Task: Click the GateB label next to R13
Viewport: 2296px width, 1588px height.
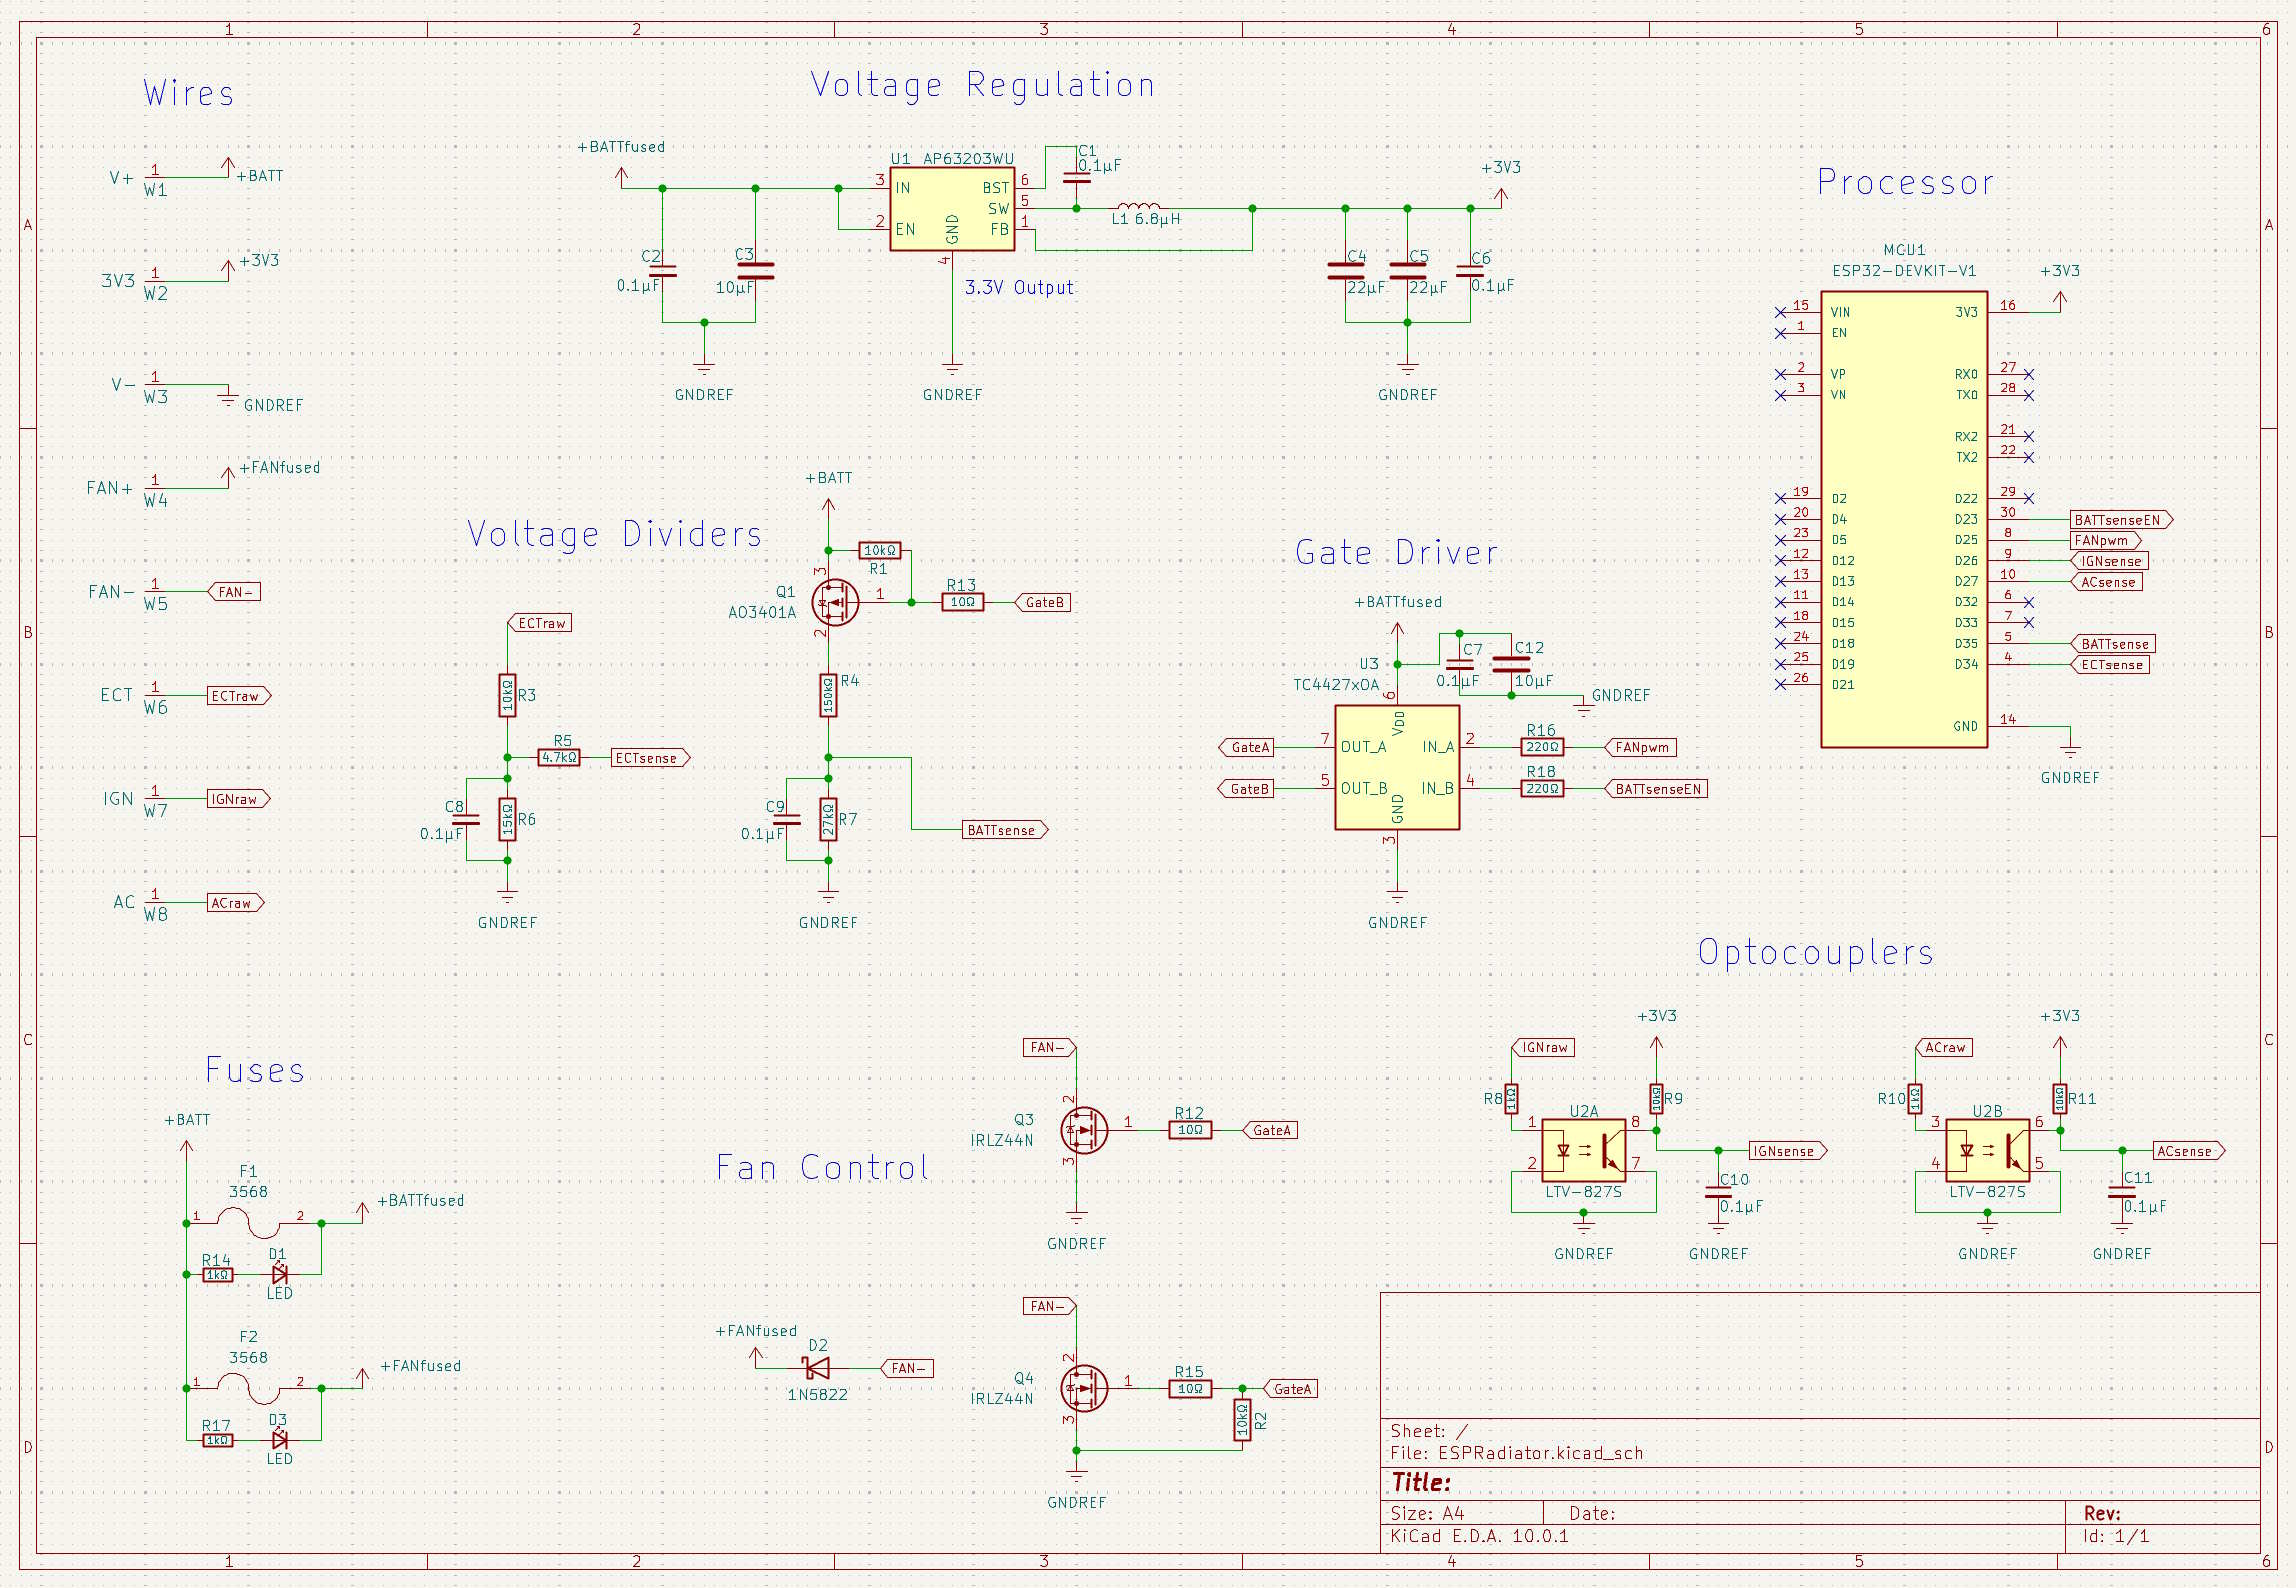Action: click(x=1043, y=602)
